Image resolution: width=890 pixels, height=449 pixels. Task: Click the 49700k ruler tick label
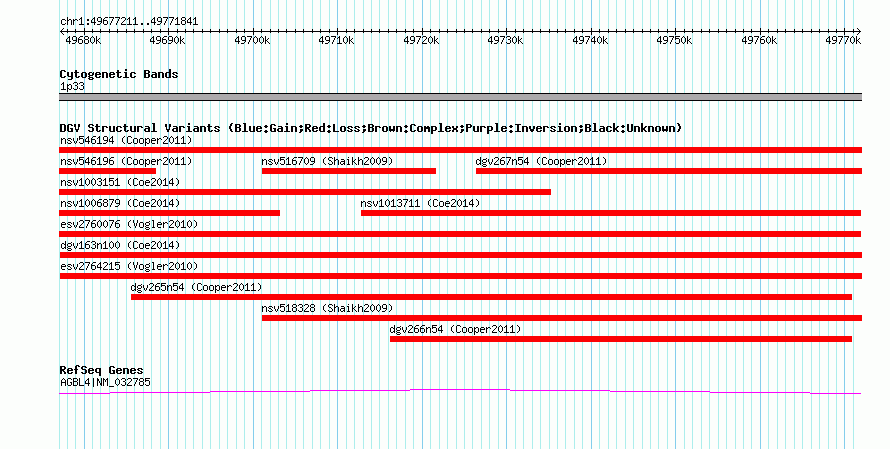tap(252, 40)
